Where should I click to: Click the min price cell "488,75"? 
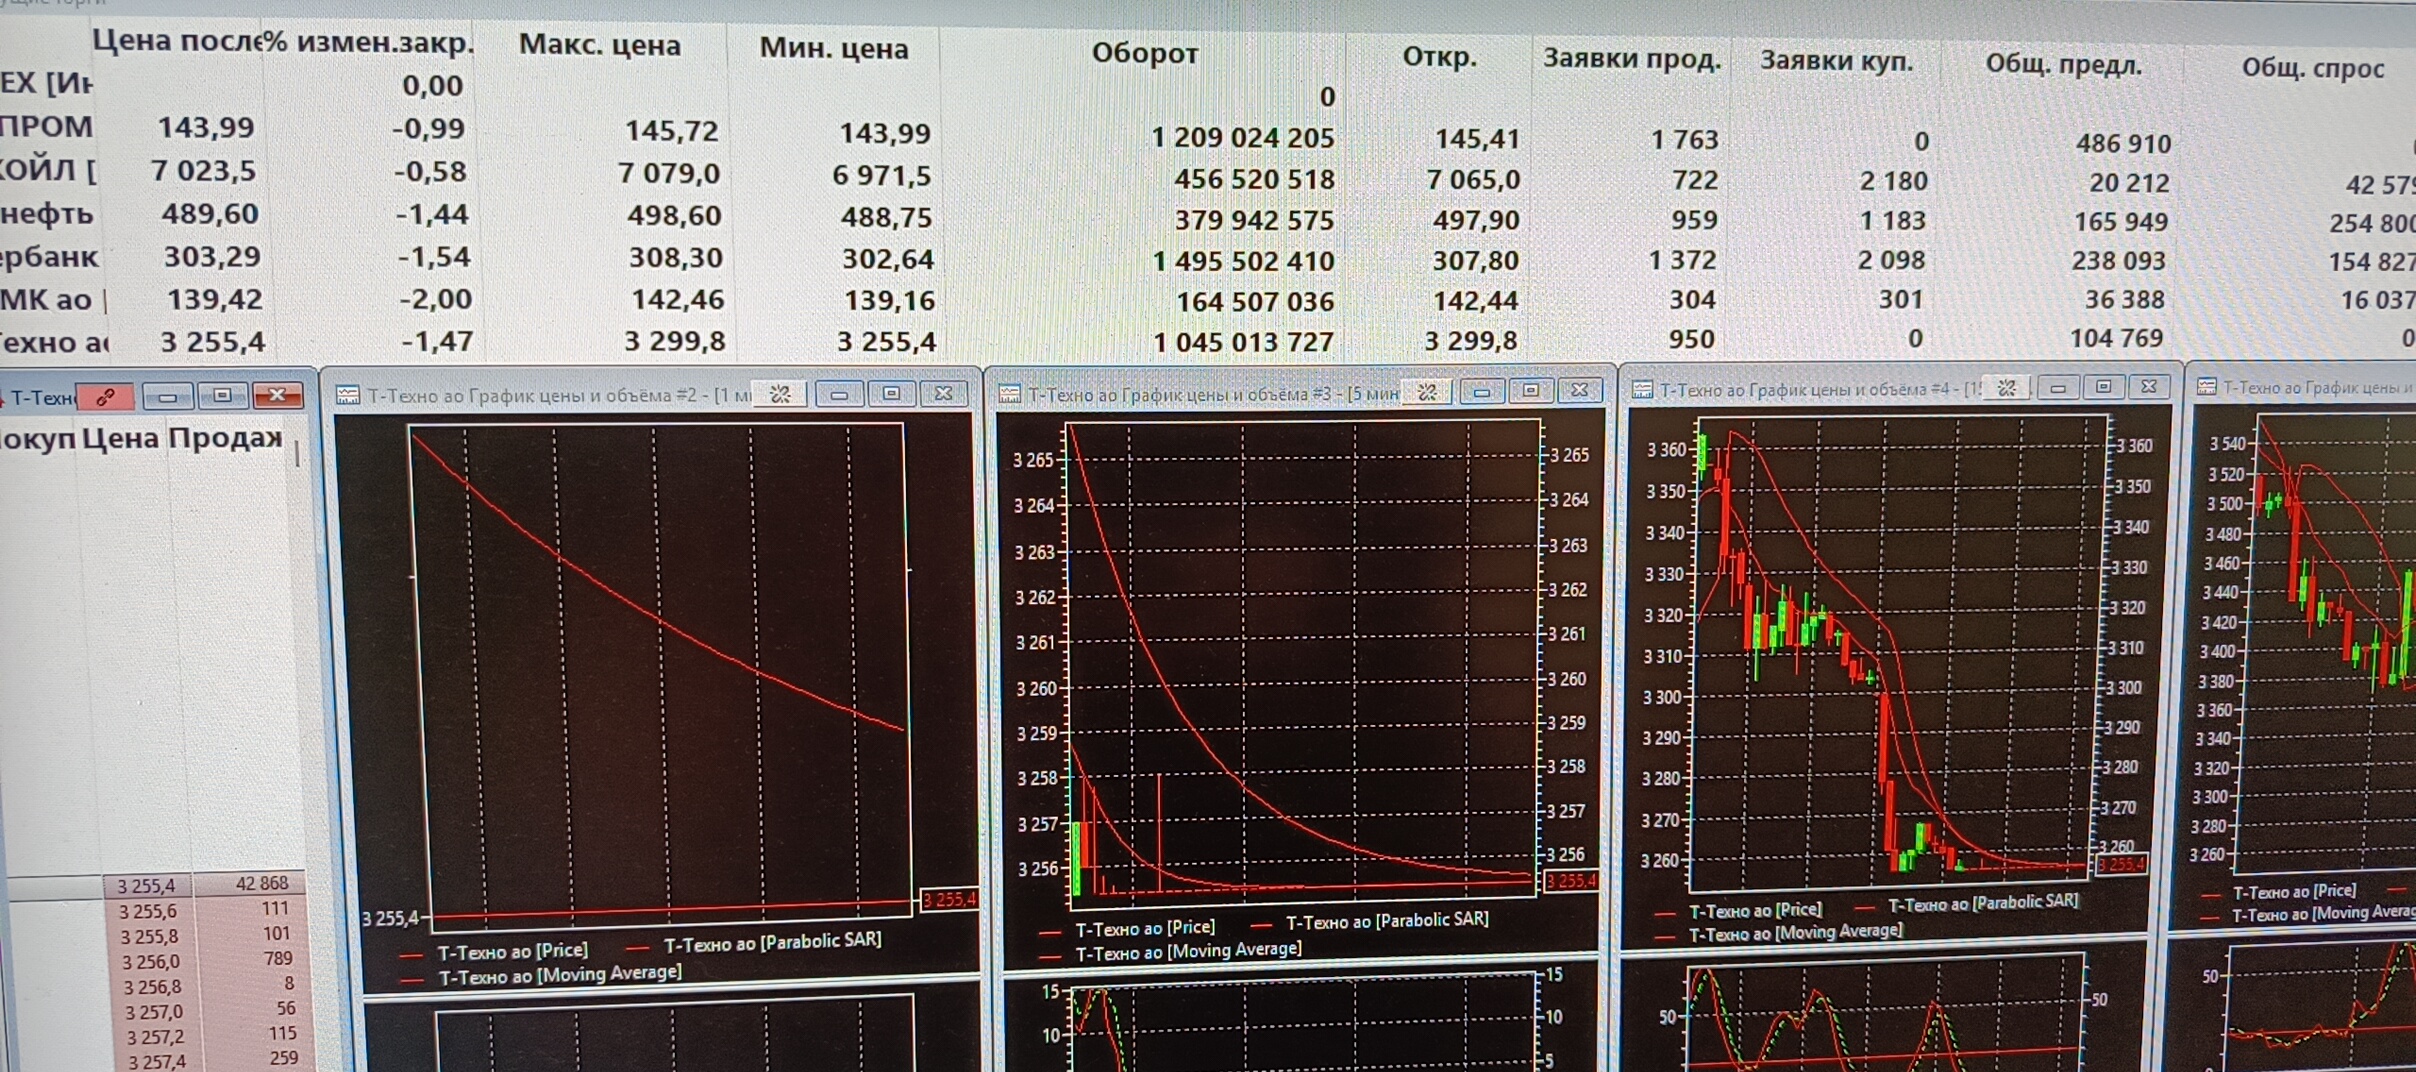click(886, 218)
